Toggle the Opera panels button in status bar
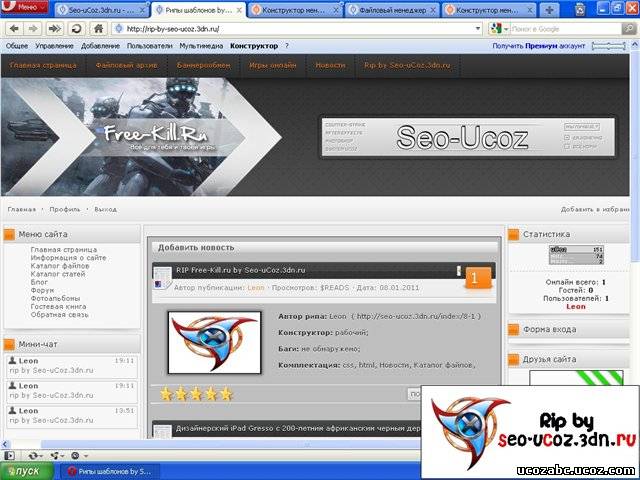The height and width of the screenshot is (480, 640). pyautogui.click(x=9, y=456)
